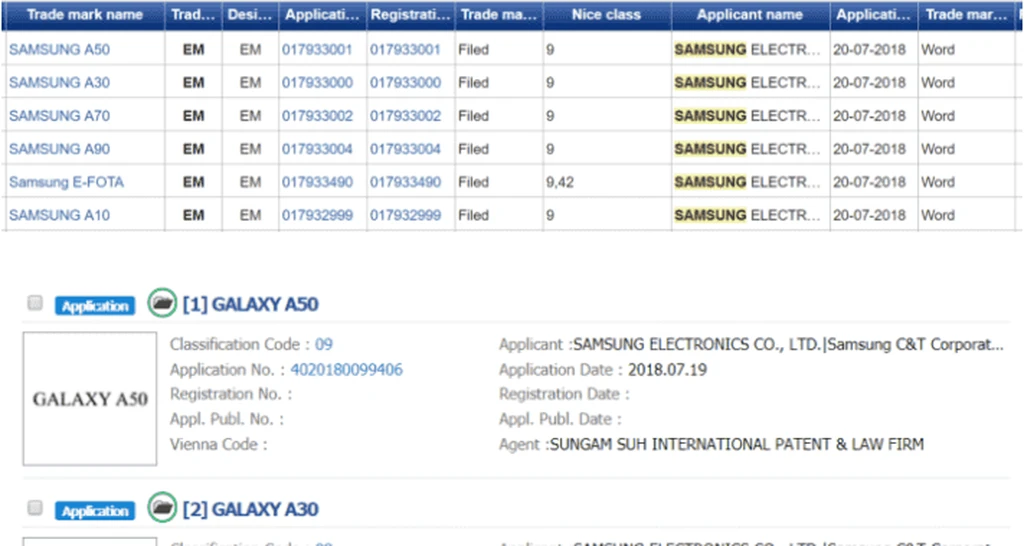Open the [2] GALAXY A30 title link
1024x546 pixels.
251,509
